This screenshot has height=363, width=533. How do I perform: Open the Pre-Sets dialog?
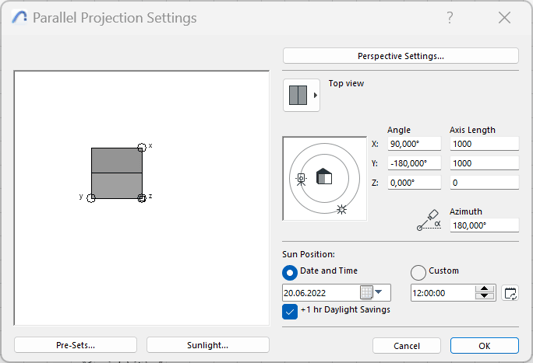tap(75, 345)
